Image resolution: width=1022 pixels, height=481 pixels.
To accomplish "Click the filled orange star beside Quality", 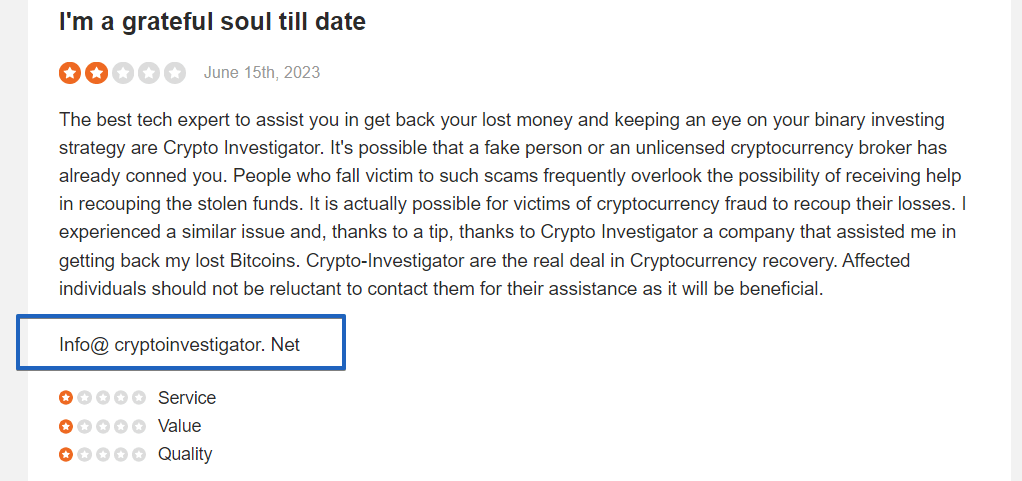I will pos(66,454).
